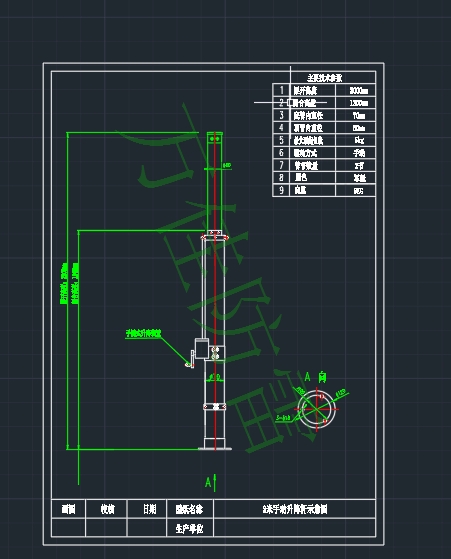Click the base plate at the mast bottom
The height and width of the screenshot is (559, 451).
point(215,448)
